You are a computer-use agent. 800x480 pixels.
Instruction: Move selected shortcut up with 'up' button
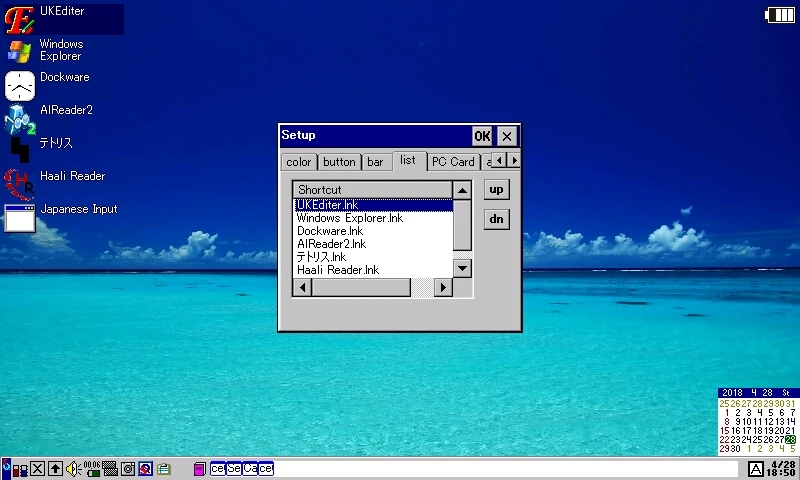pyautogui.click(x=496, y=190)
